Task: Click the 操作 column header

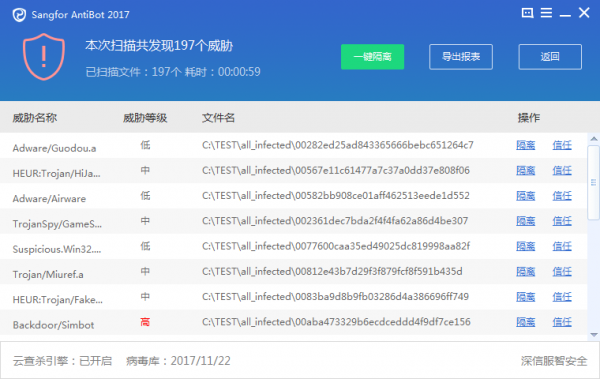Action: pos(529,118)
